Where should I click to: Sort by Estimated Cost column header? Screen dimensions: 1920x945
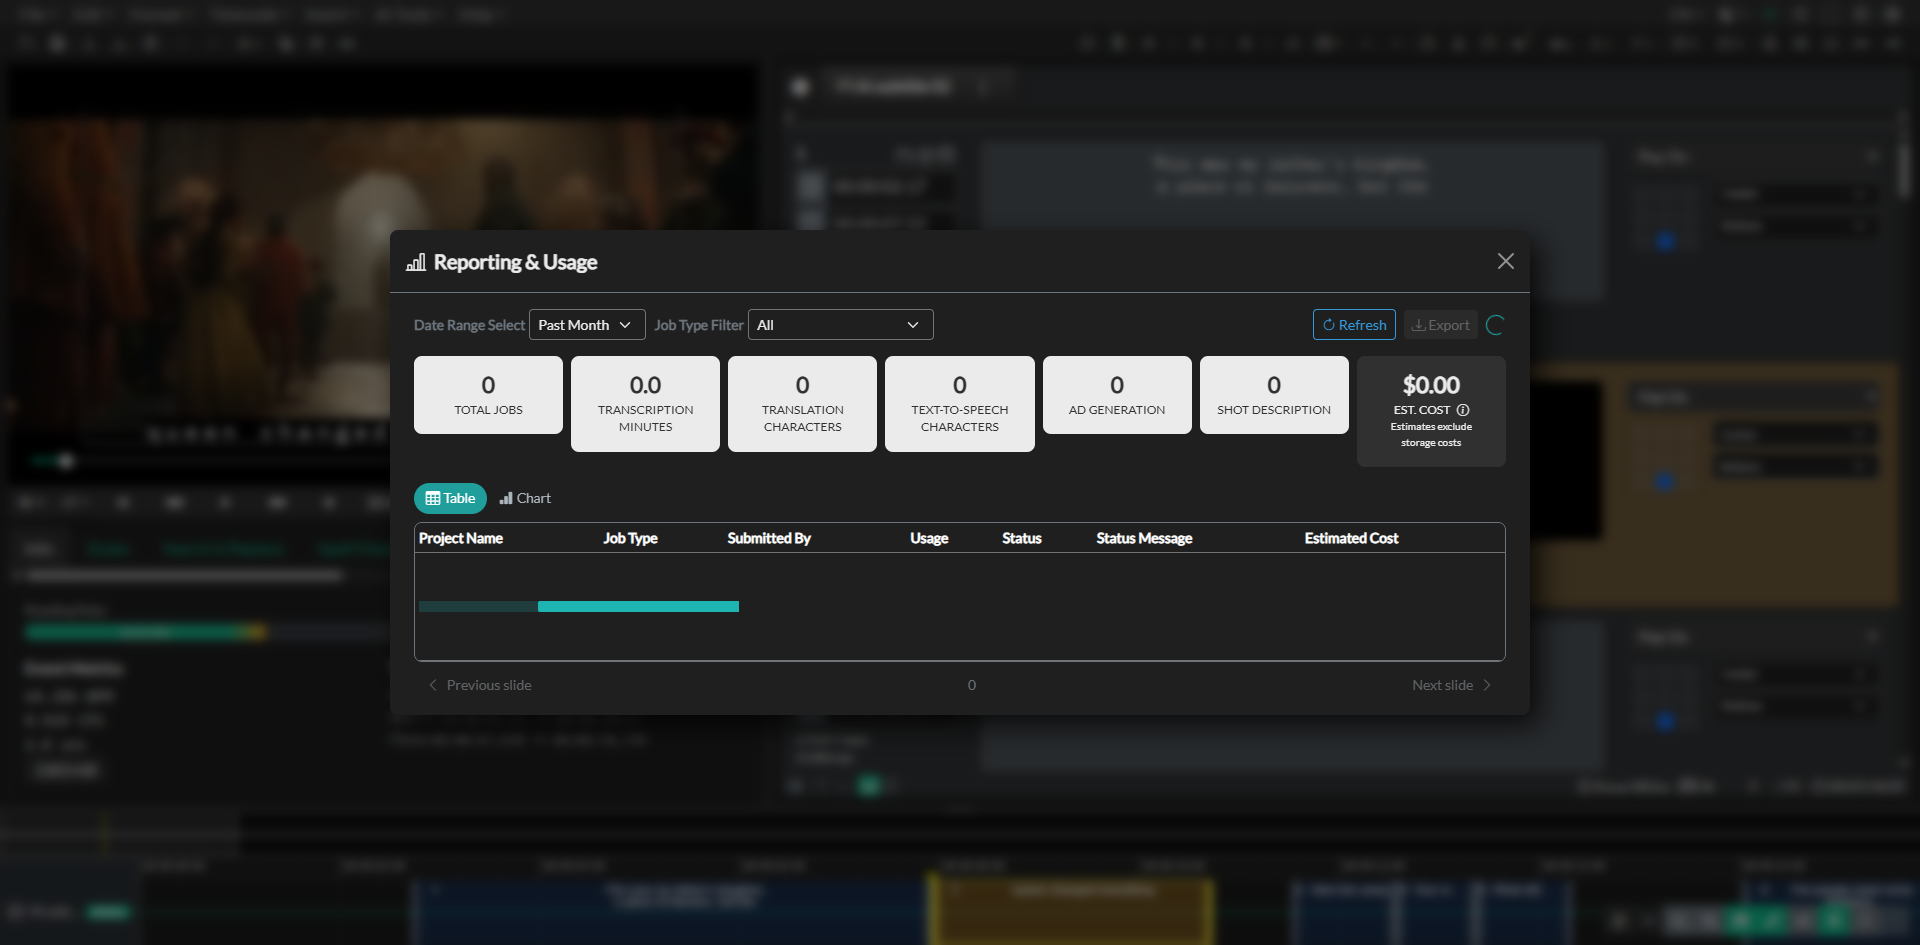point(1351,538)
